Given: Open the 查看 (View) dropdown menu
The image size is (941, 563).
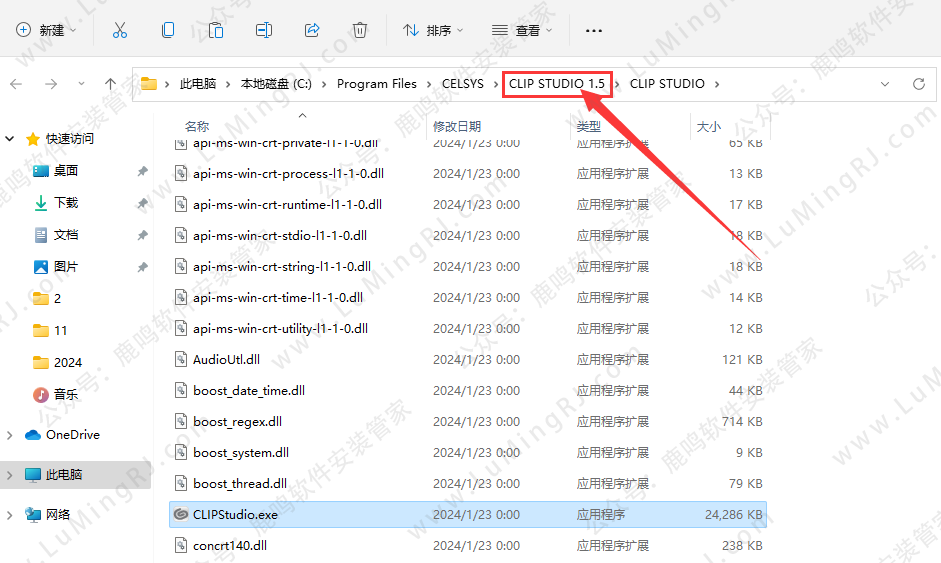Looking at the screenshot, I should [522, 30].
